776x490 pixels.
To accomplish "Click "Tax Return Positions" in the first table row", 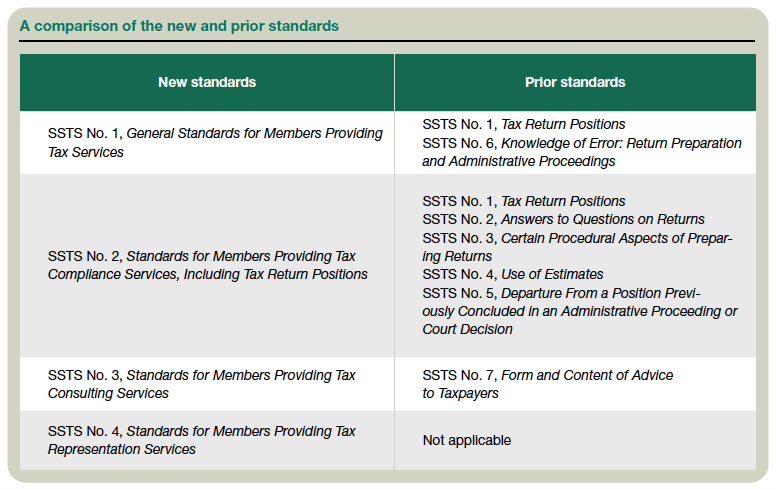I will (563, 124).
